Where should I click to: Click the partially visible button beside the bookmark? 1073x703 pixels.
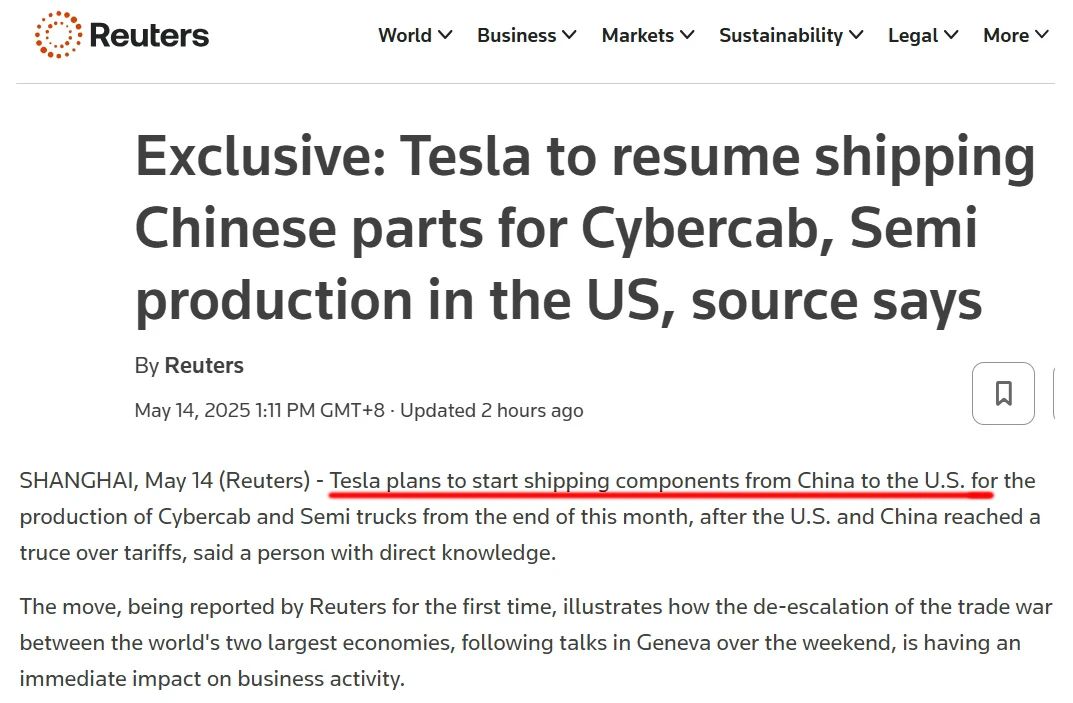tap(1062, 393)
